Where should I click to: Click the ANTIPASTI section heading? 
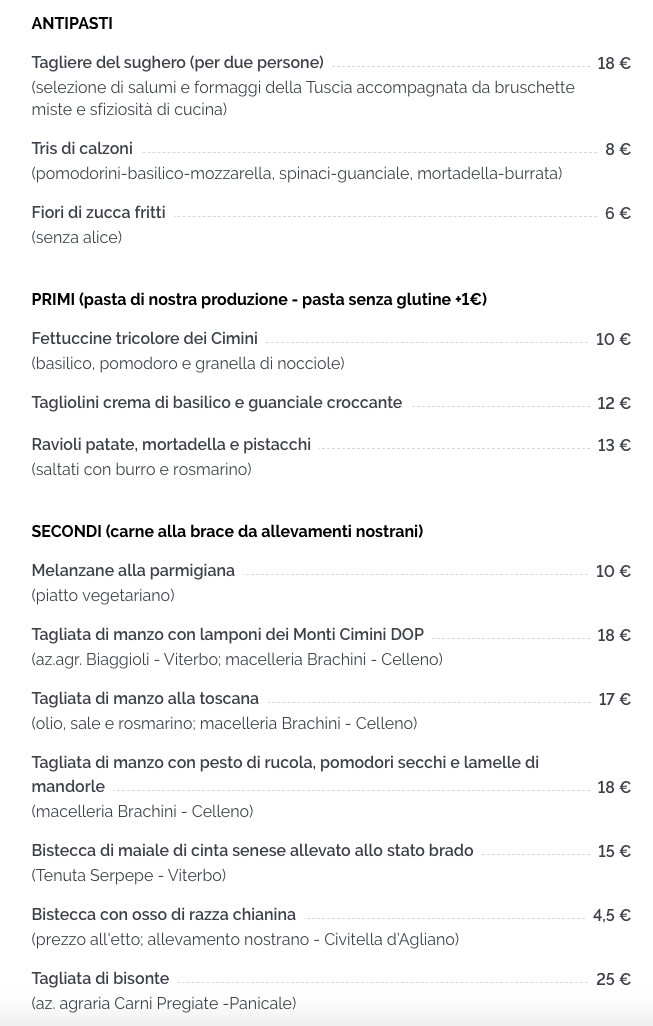click(72, 24)
